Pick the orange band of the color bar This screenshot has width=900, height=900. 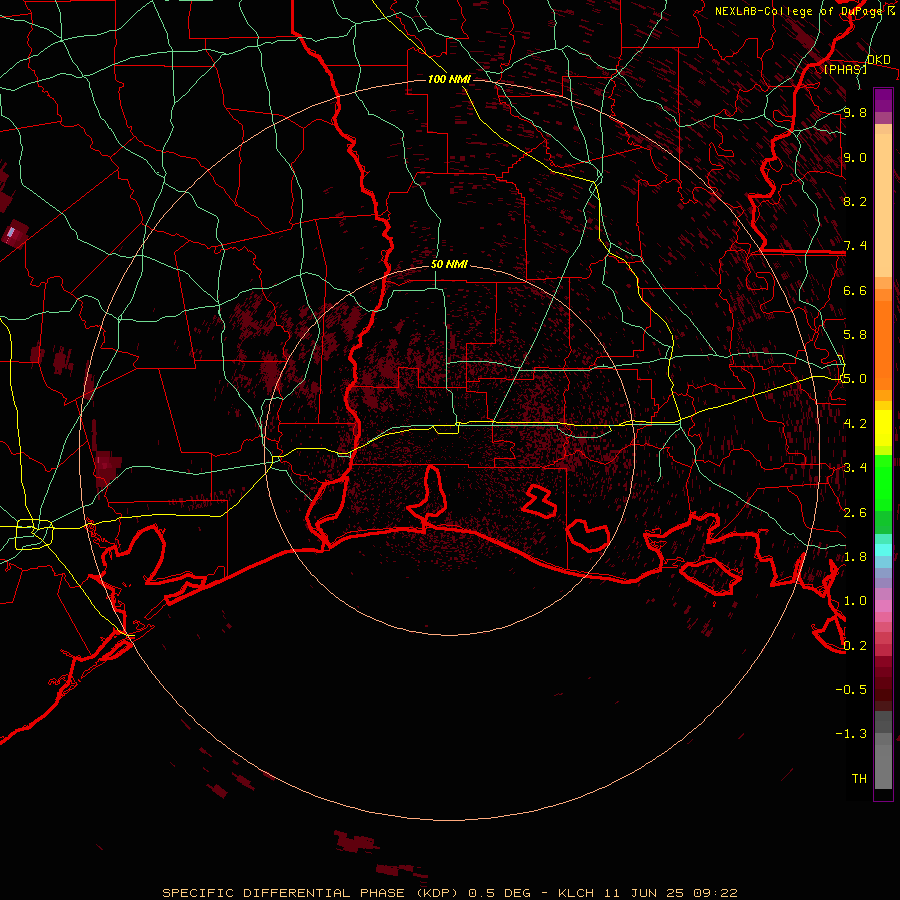[883, 346]
